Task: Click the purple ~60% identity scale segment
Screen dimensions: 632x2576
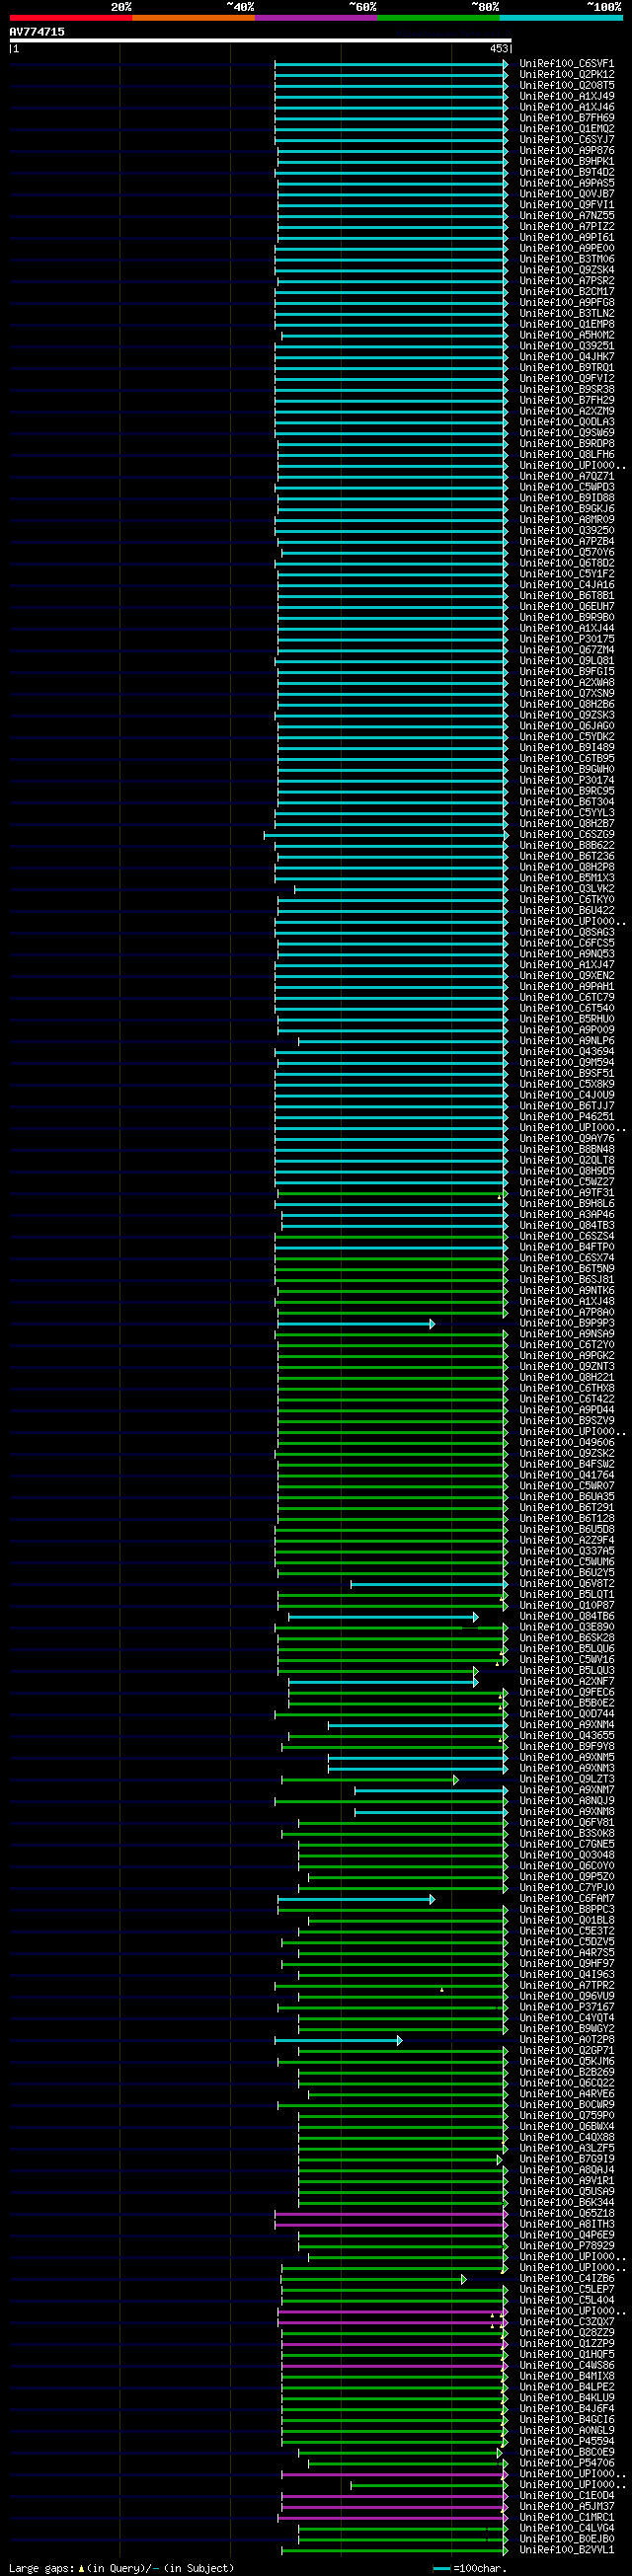Action: (316, 18)
